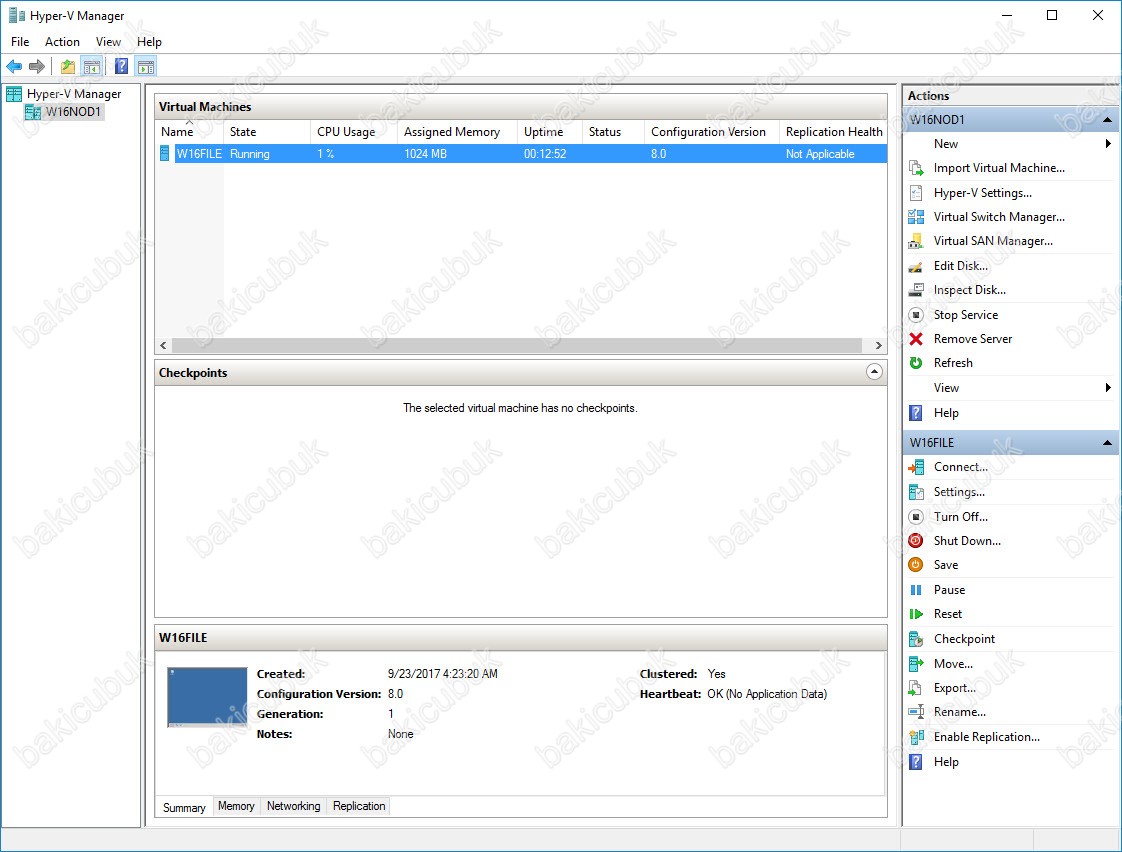The height and width of the screenshot is (852, 1122).
Task: Click the Back arrow toolbar icon
Action: pyautogui.click(x=14, y=67)
